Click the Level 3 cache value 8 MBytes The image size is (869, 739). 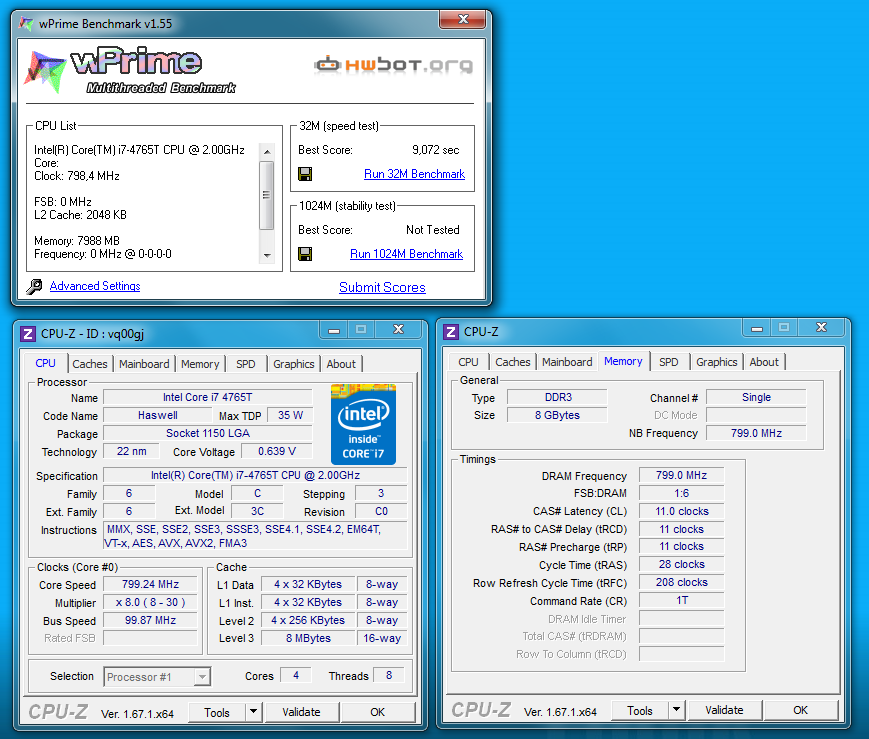308,638
